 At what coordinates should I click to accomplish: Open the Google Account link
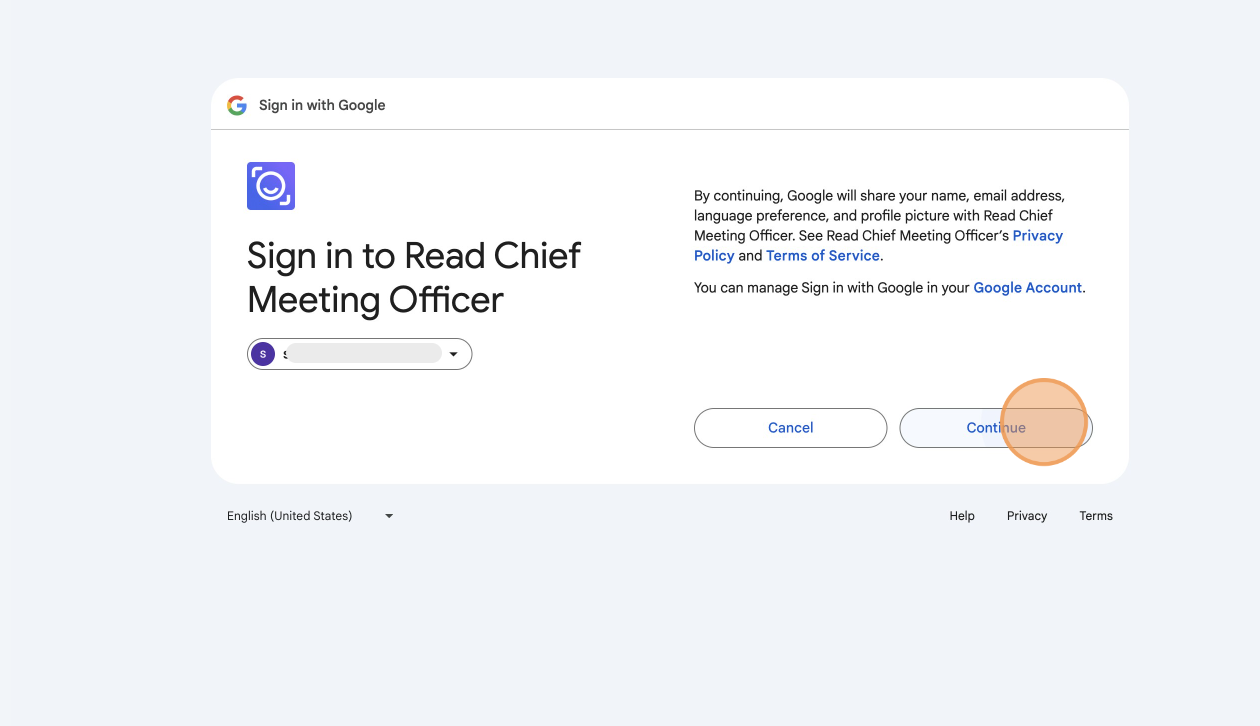[1027, 288]
